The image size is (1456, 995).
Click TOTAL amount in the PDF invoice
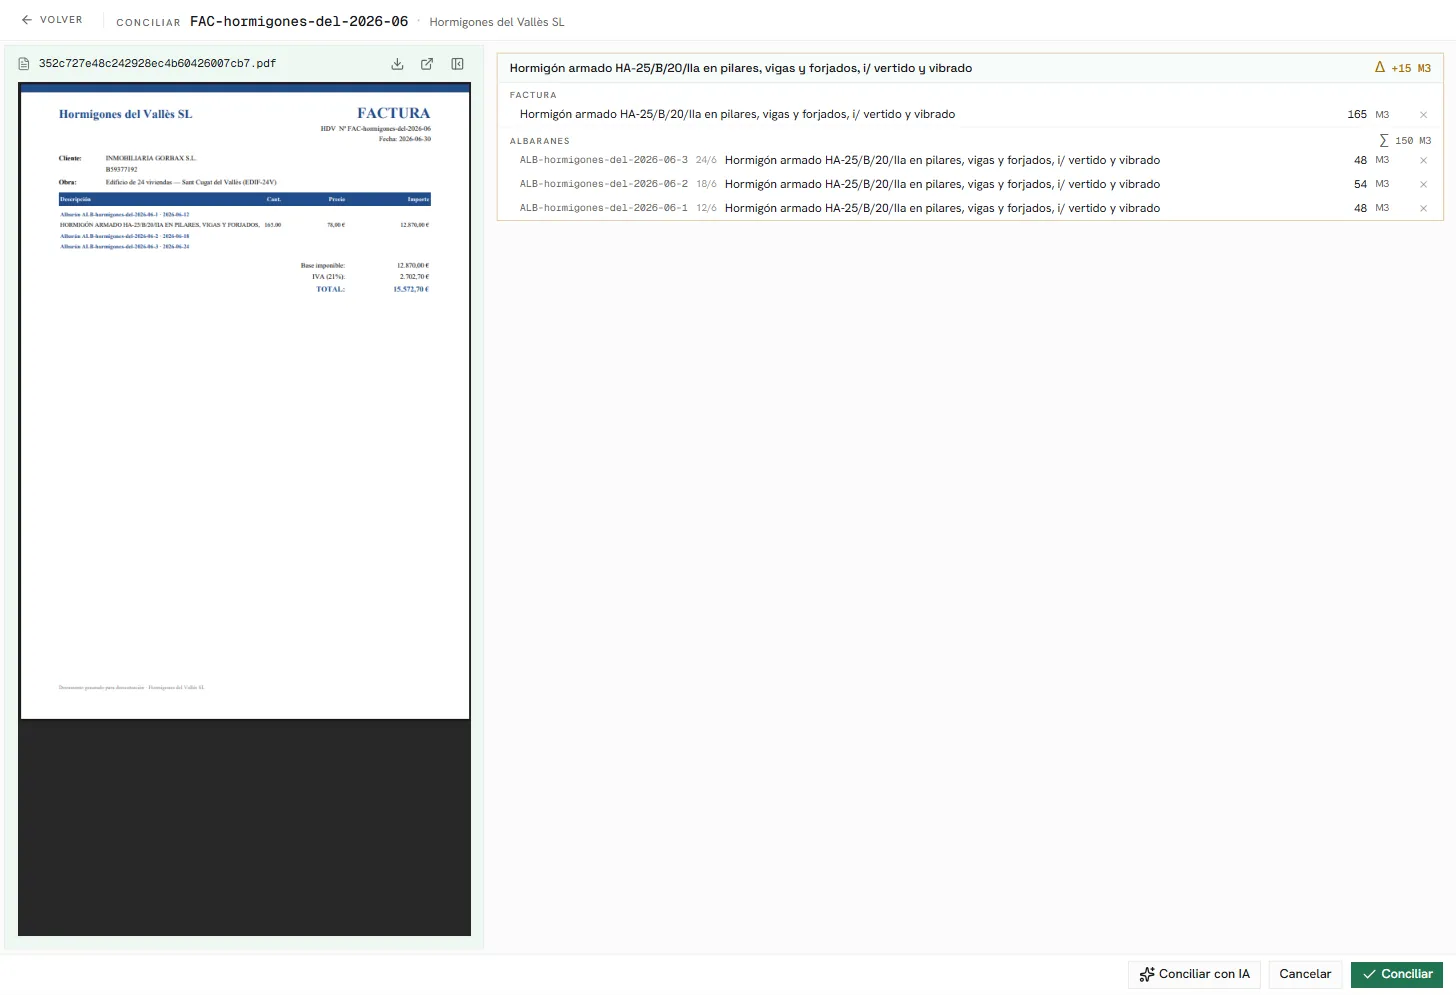click(411, 289)
